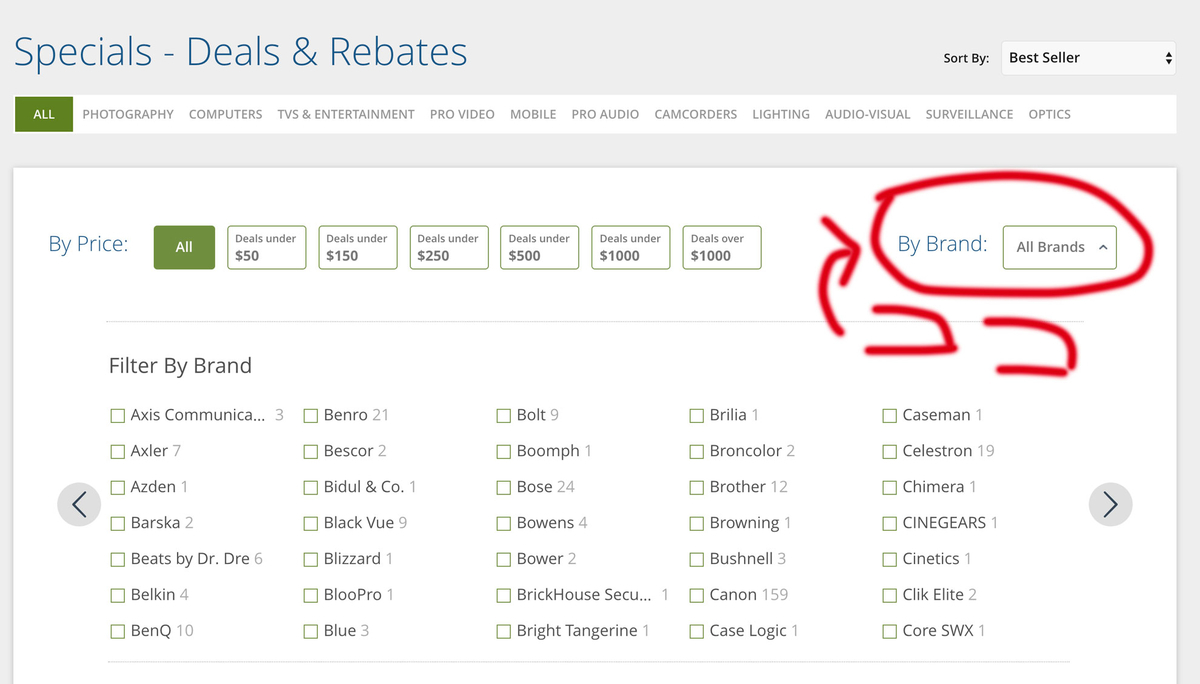Check the Celestron brand checkbox
The height and width of the screenshot is (684, 1200).
click(890, 451)
